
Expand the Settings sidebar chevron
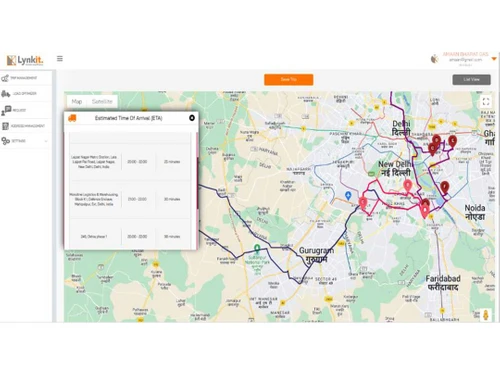46,141
